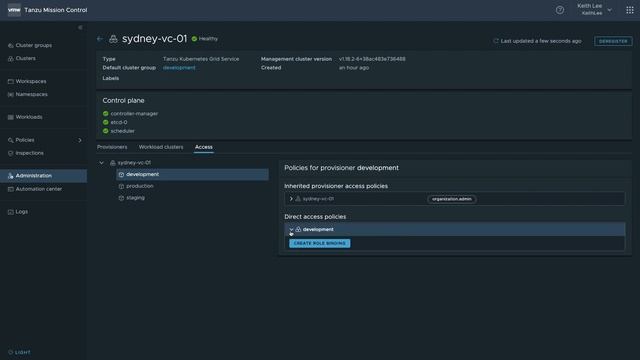640x360 pixels.
Task: Open Automation center in sidebar
Action: (x=39, y=189)
